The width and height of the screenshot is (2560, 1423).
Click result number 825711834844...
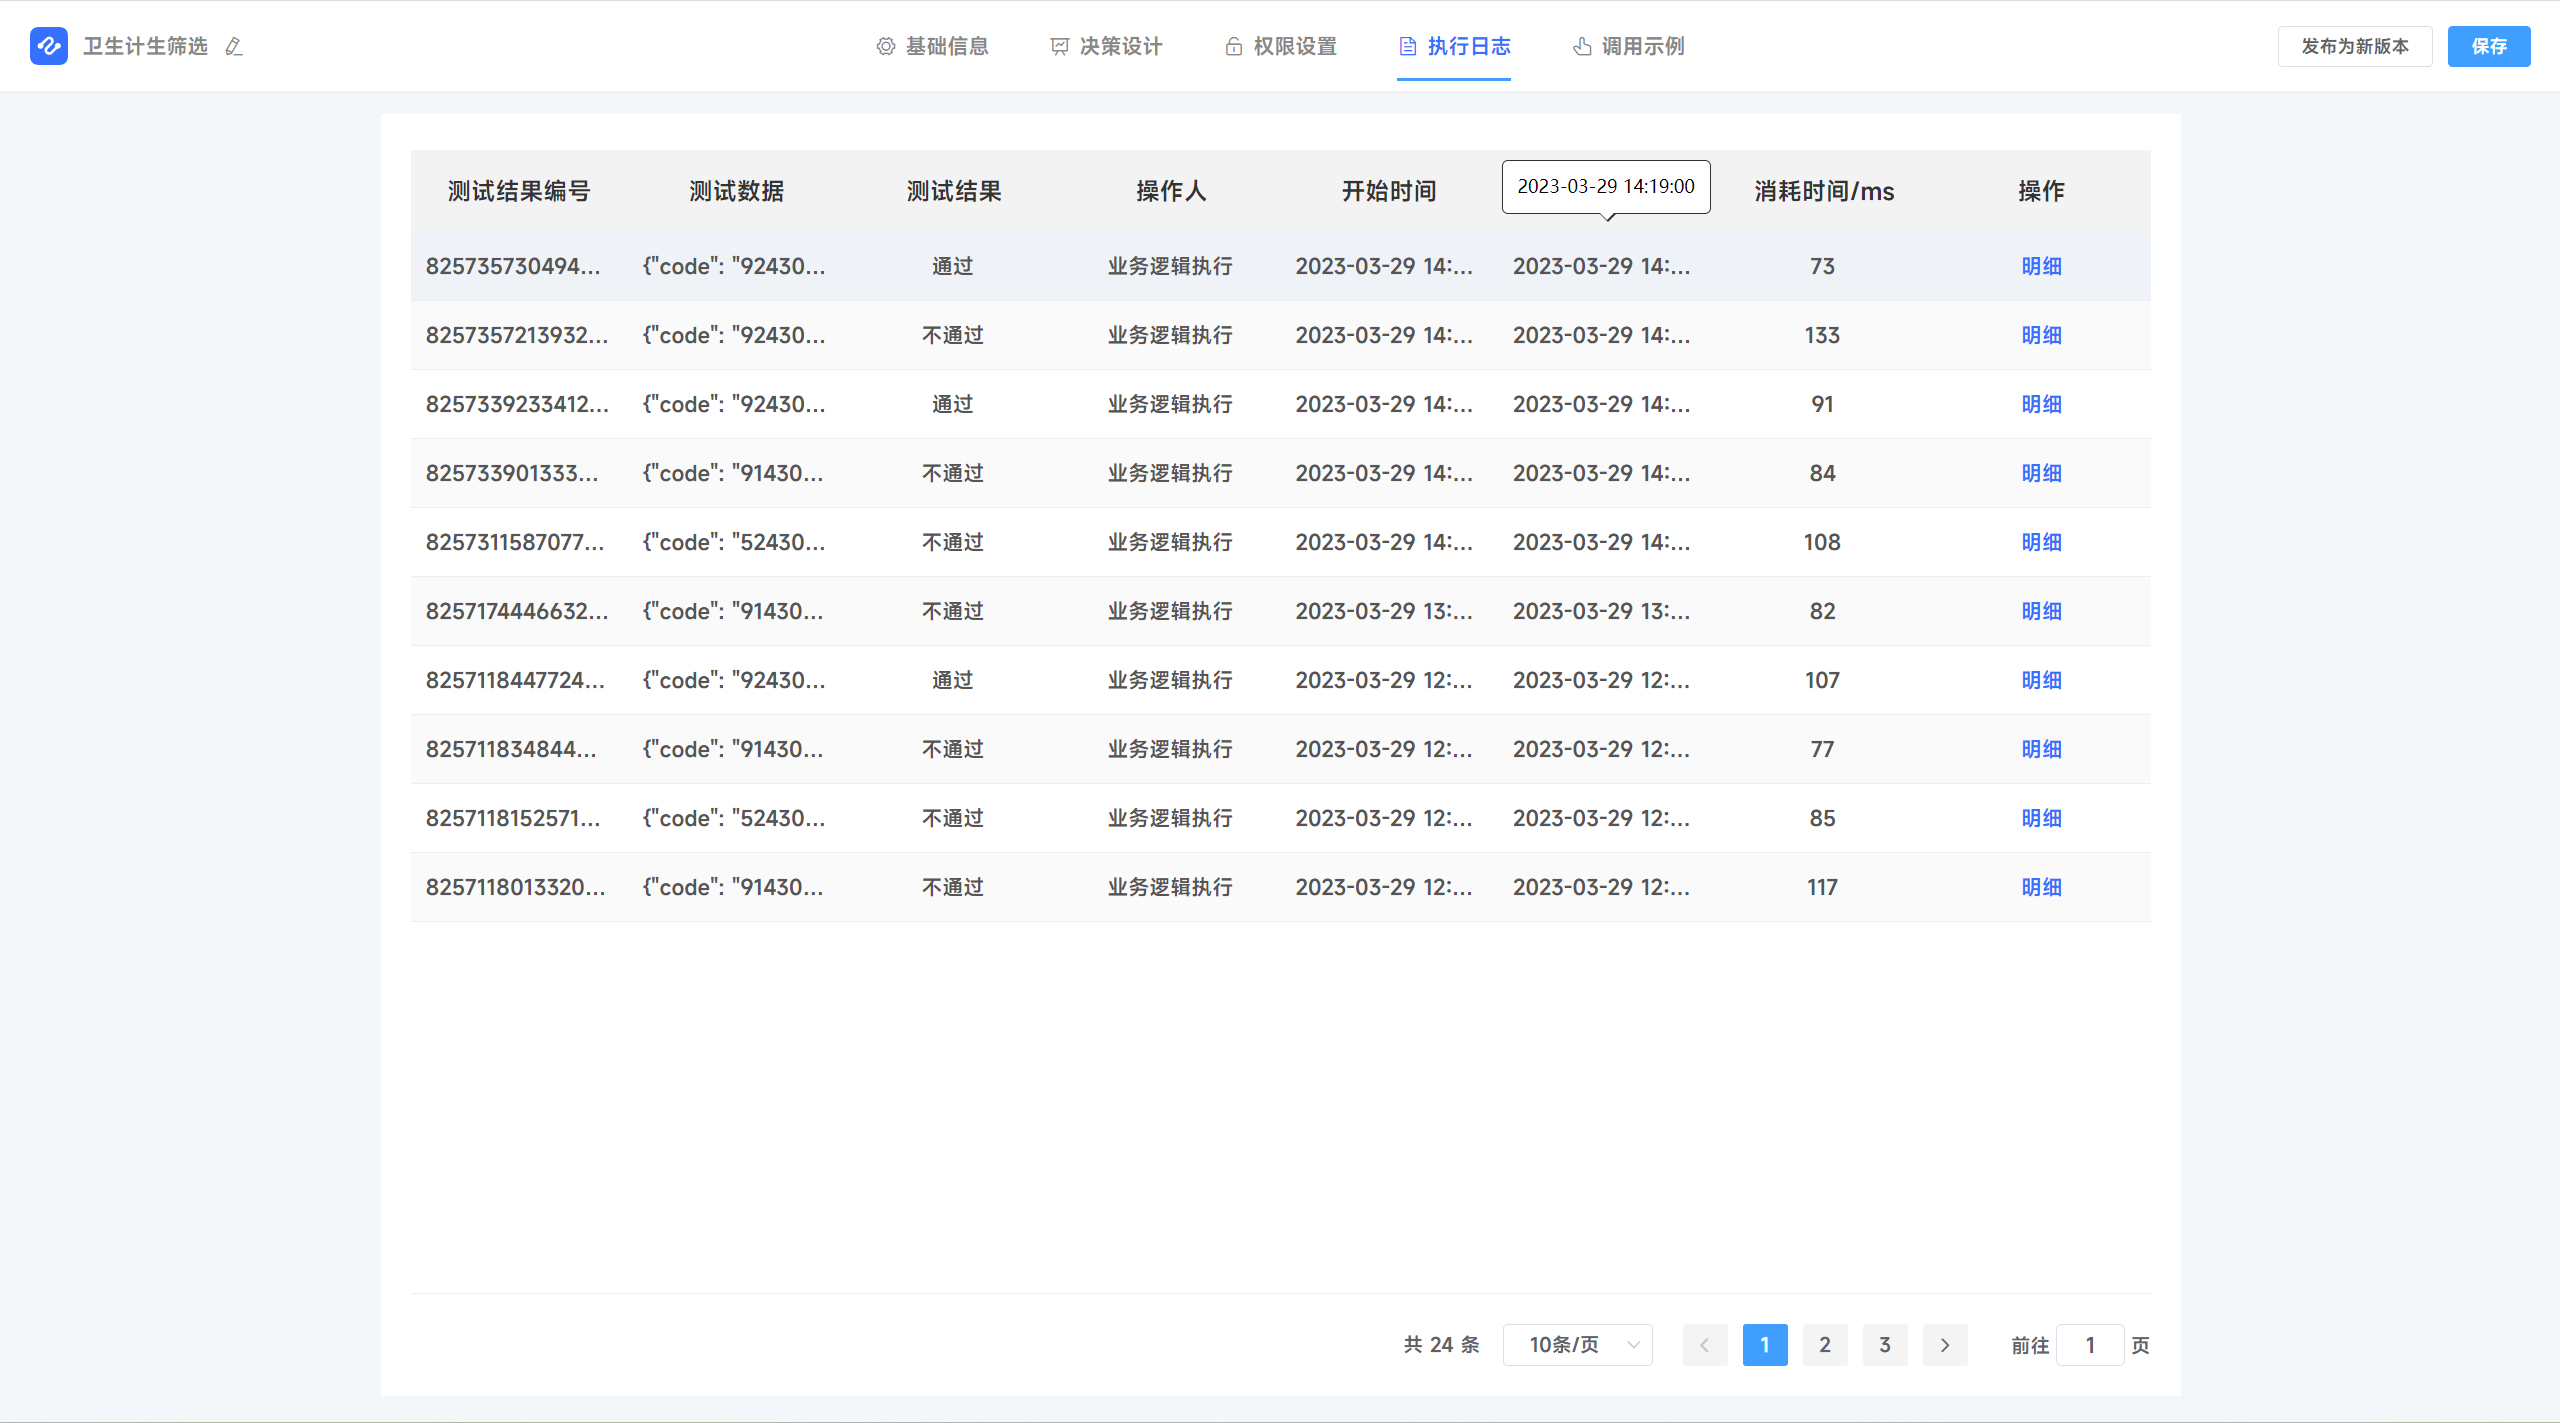(511, 749)
